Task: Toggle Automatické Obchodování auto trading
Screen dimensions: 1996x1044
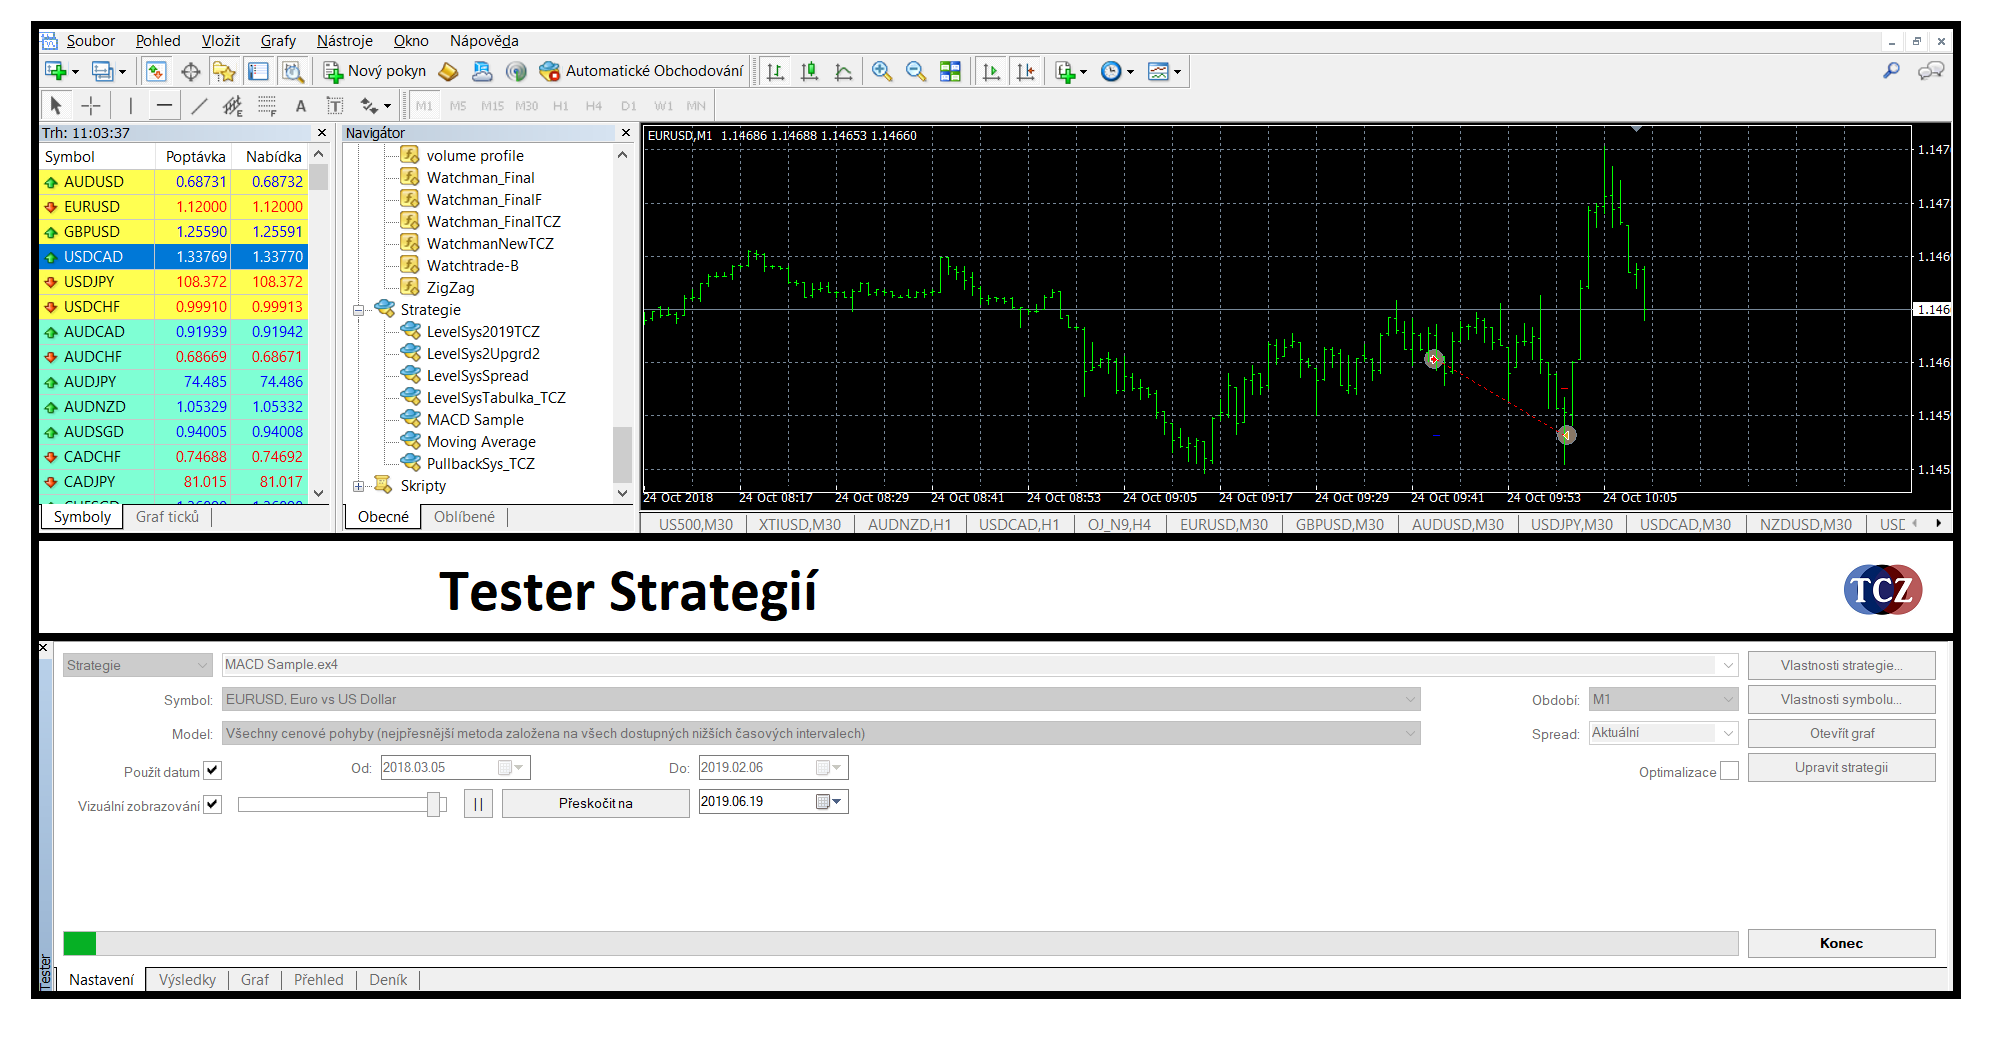Action: click(x=642, y=71)
